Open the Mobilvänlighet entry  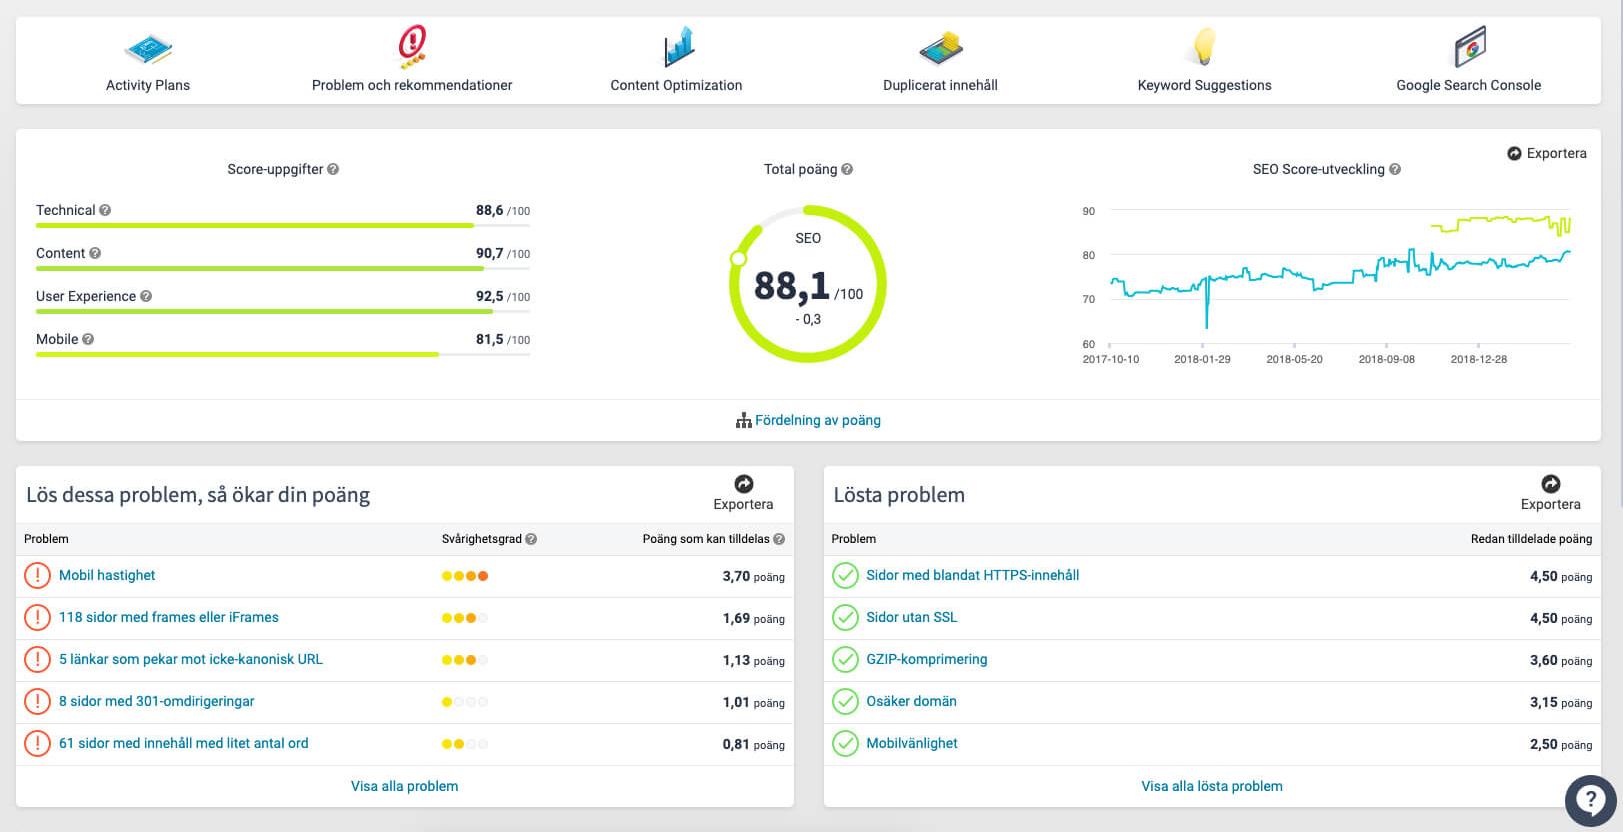pyautogui.click(x=912, y=743)
